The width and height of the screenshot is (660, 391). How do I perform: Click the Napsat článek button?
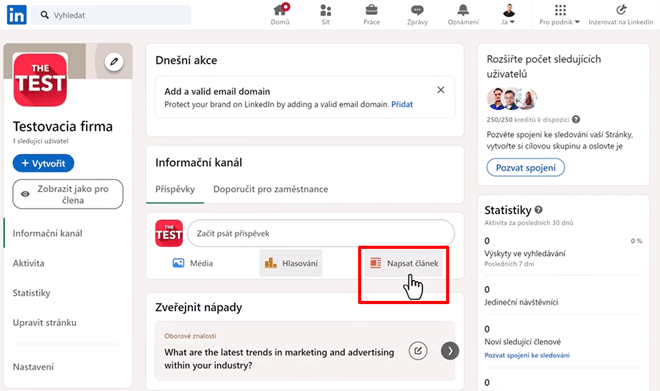[404, 263]
